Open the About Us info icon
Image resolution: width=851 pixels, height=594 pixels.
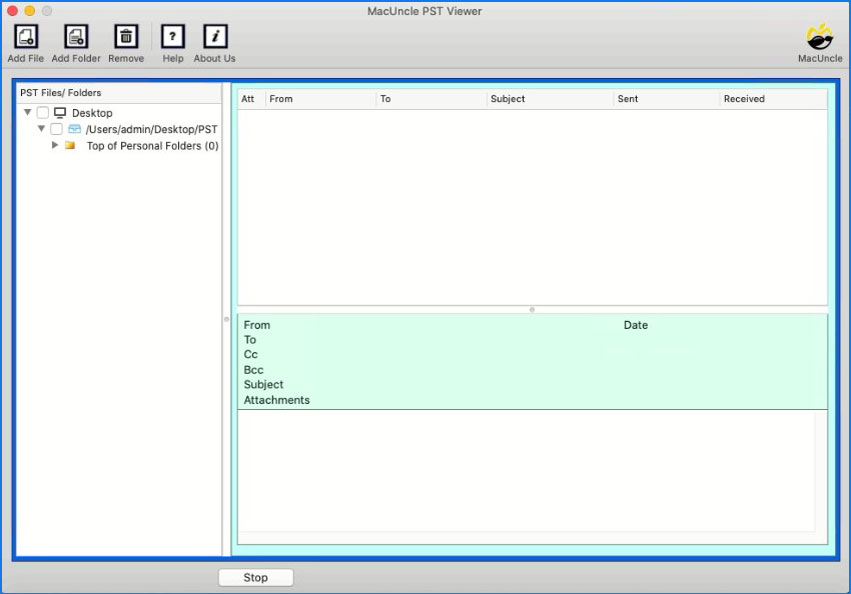click(x=215, y=38)
